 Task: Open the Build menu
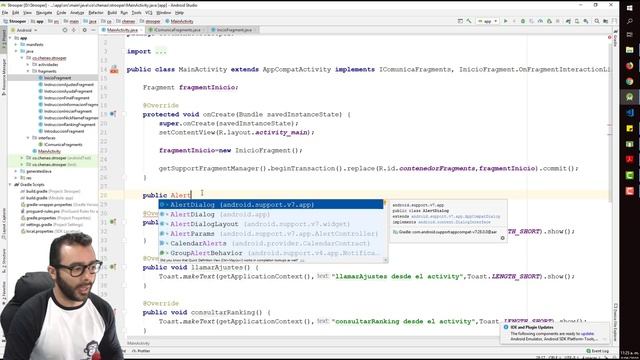[112, 13]
